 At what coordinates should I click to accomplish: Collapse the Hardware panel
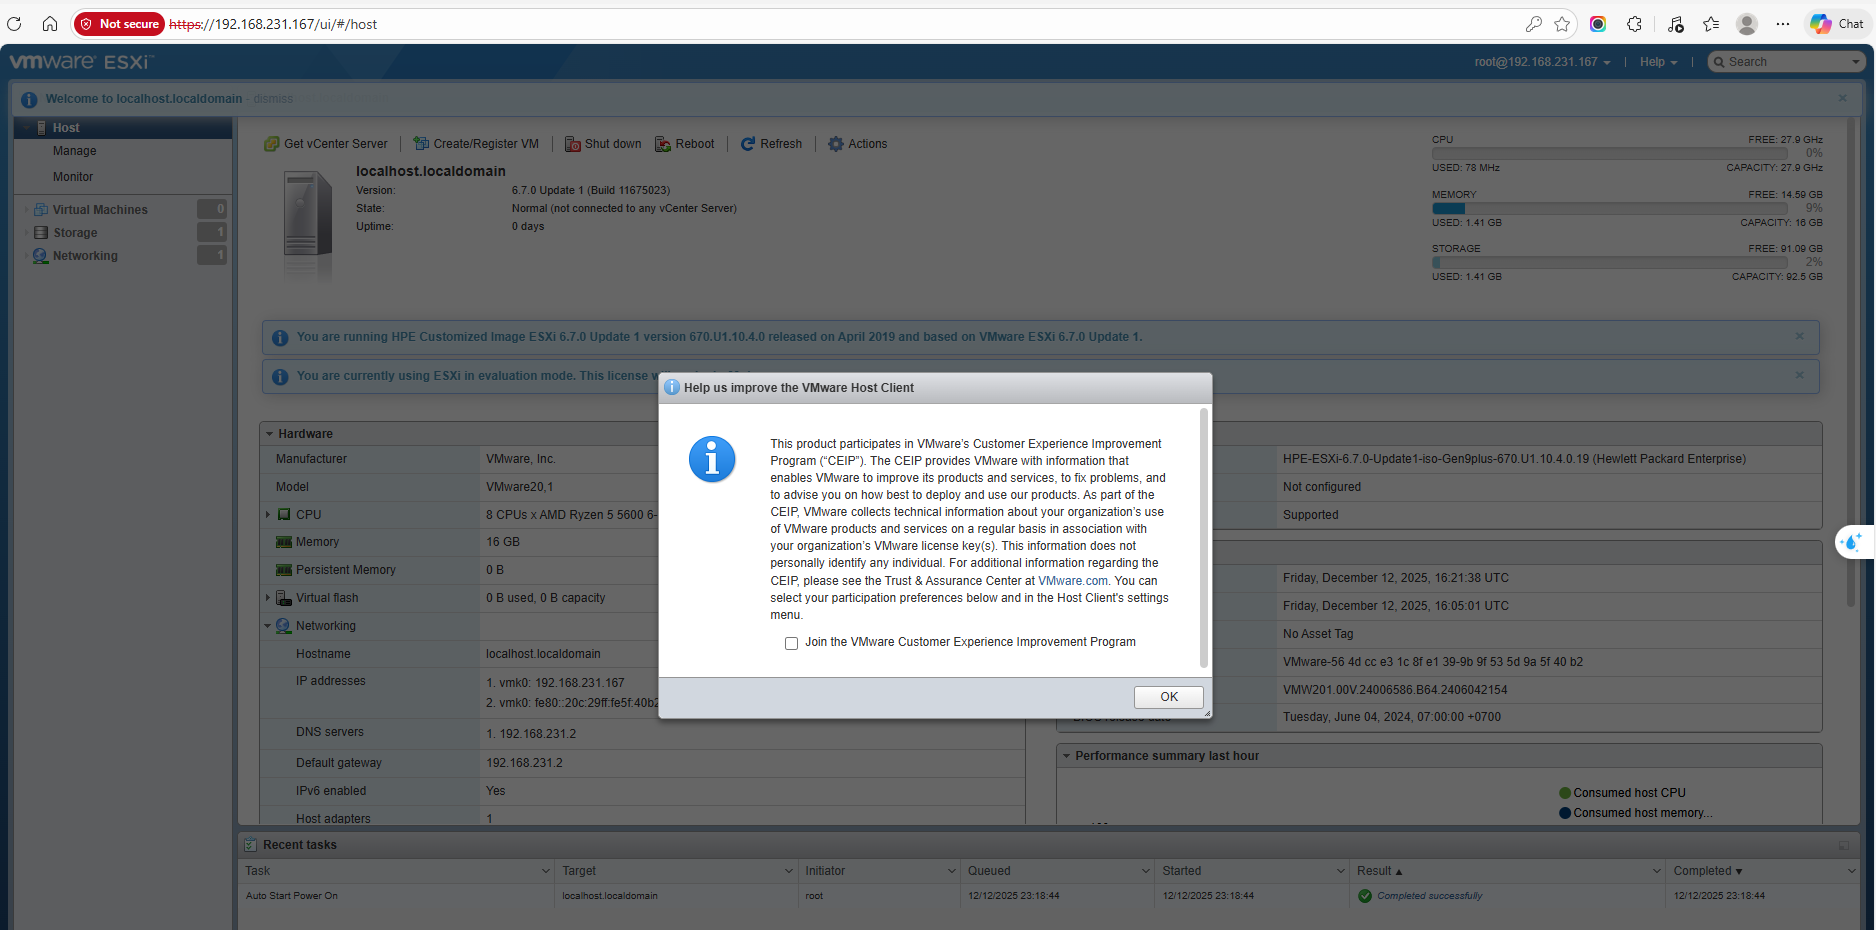point(270,434)
